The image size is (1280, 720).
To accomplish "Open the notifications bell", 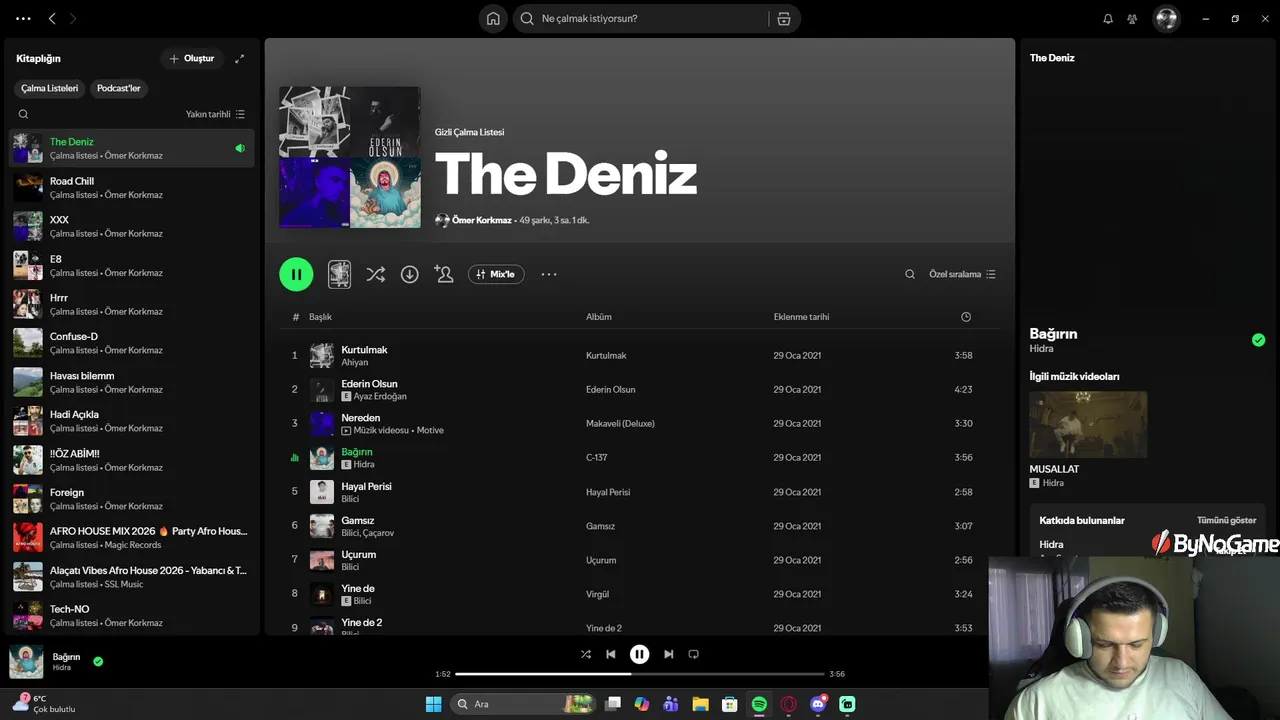I will pyautogui.click(x=1108, y=18).
